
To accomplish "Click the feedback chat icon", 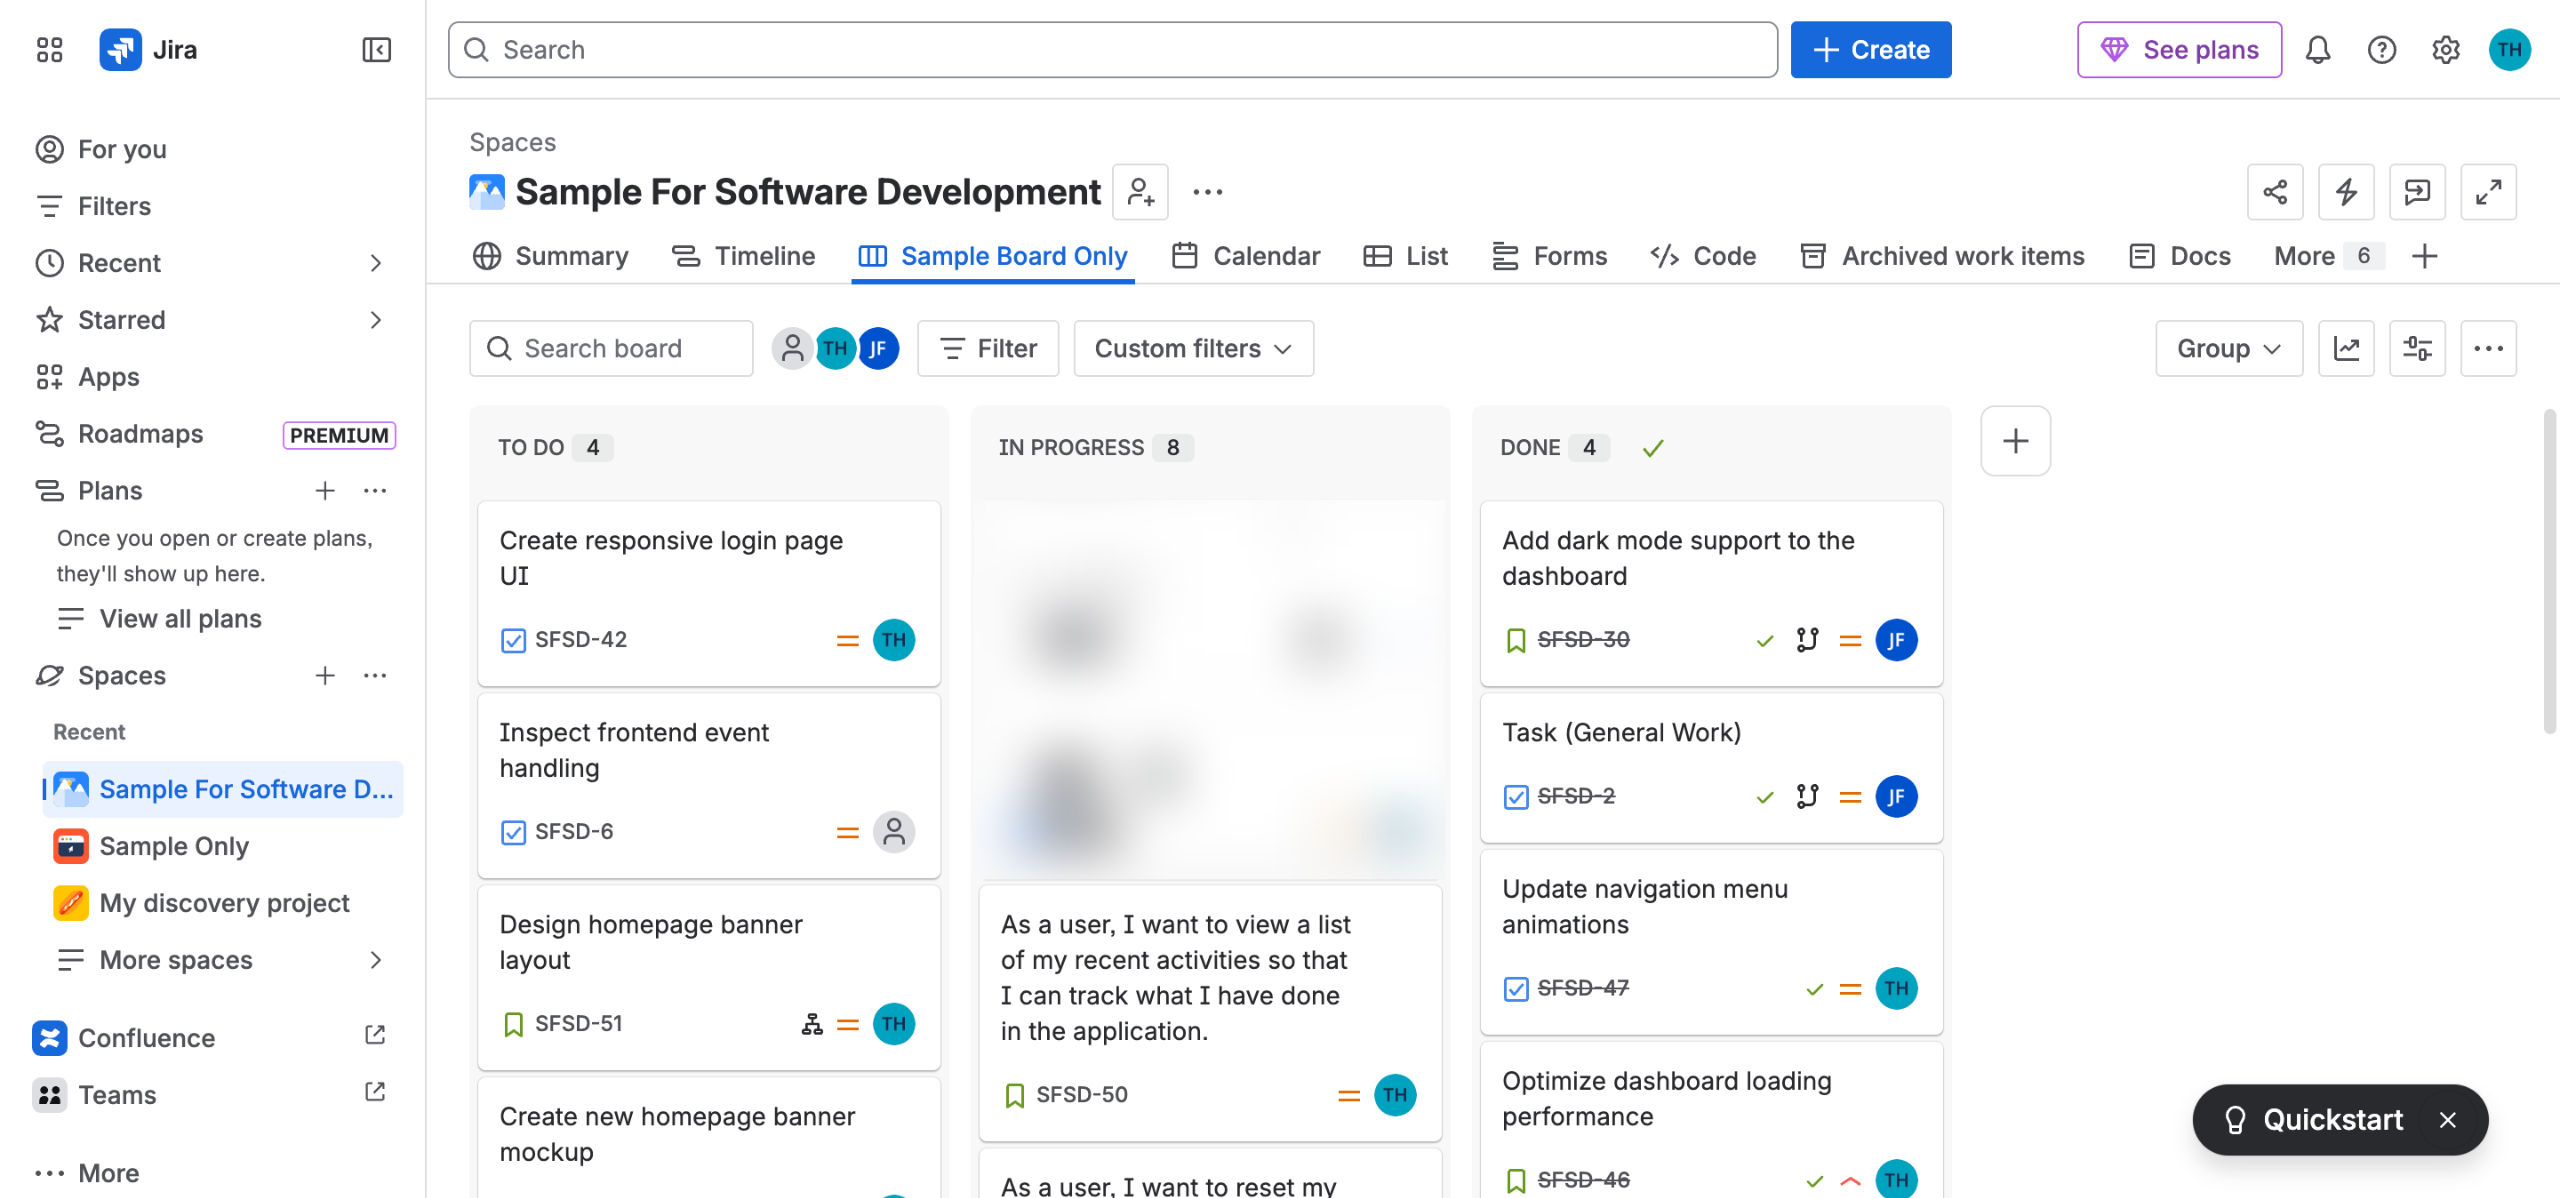I will pyautogui.click(x=2417, y=192).
